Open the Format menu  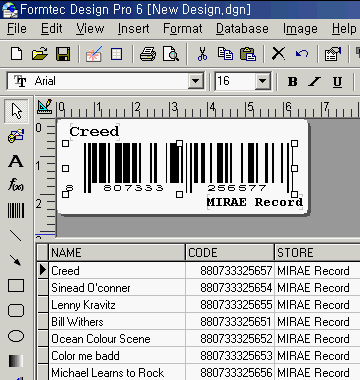point(183,29)
